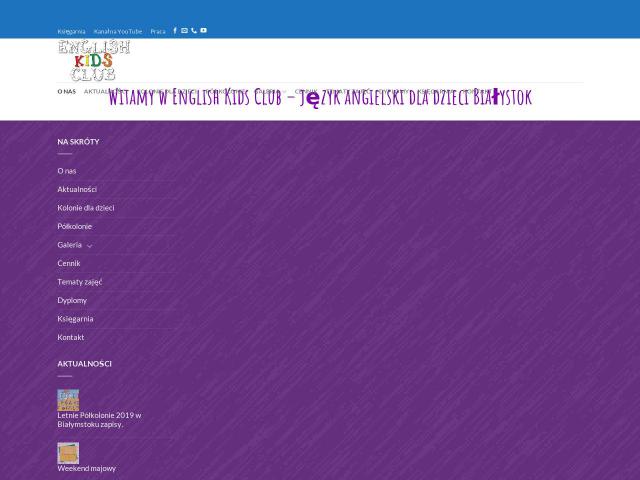Viewport: 640px width, 480px height.
Task: Open the Galeria sidebar link
Action: click(69, 244)
